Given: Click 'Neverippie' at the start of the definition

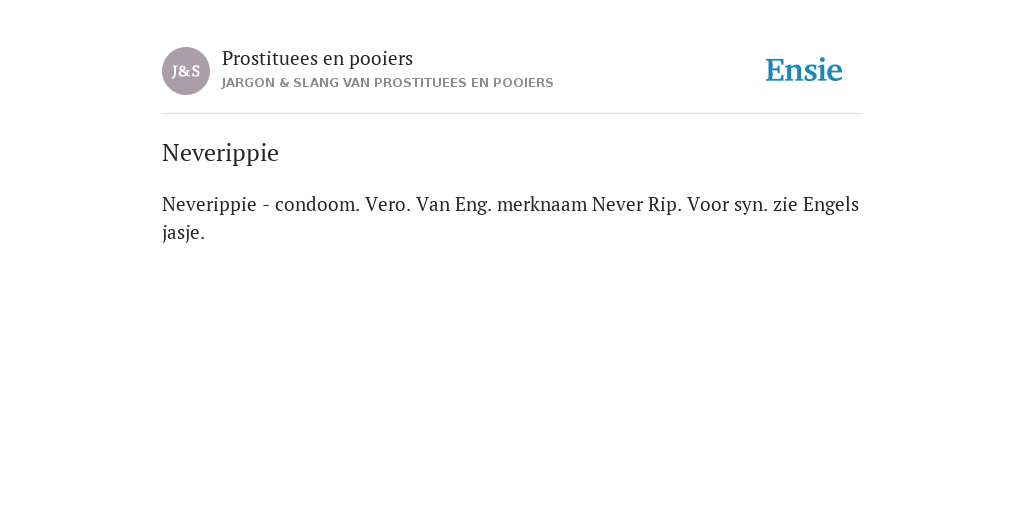Looking at the screenshot, I should [209, 204].
